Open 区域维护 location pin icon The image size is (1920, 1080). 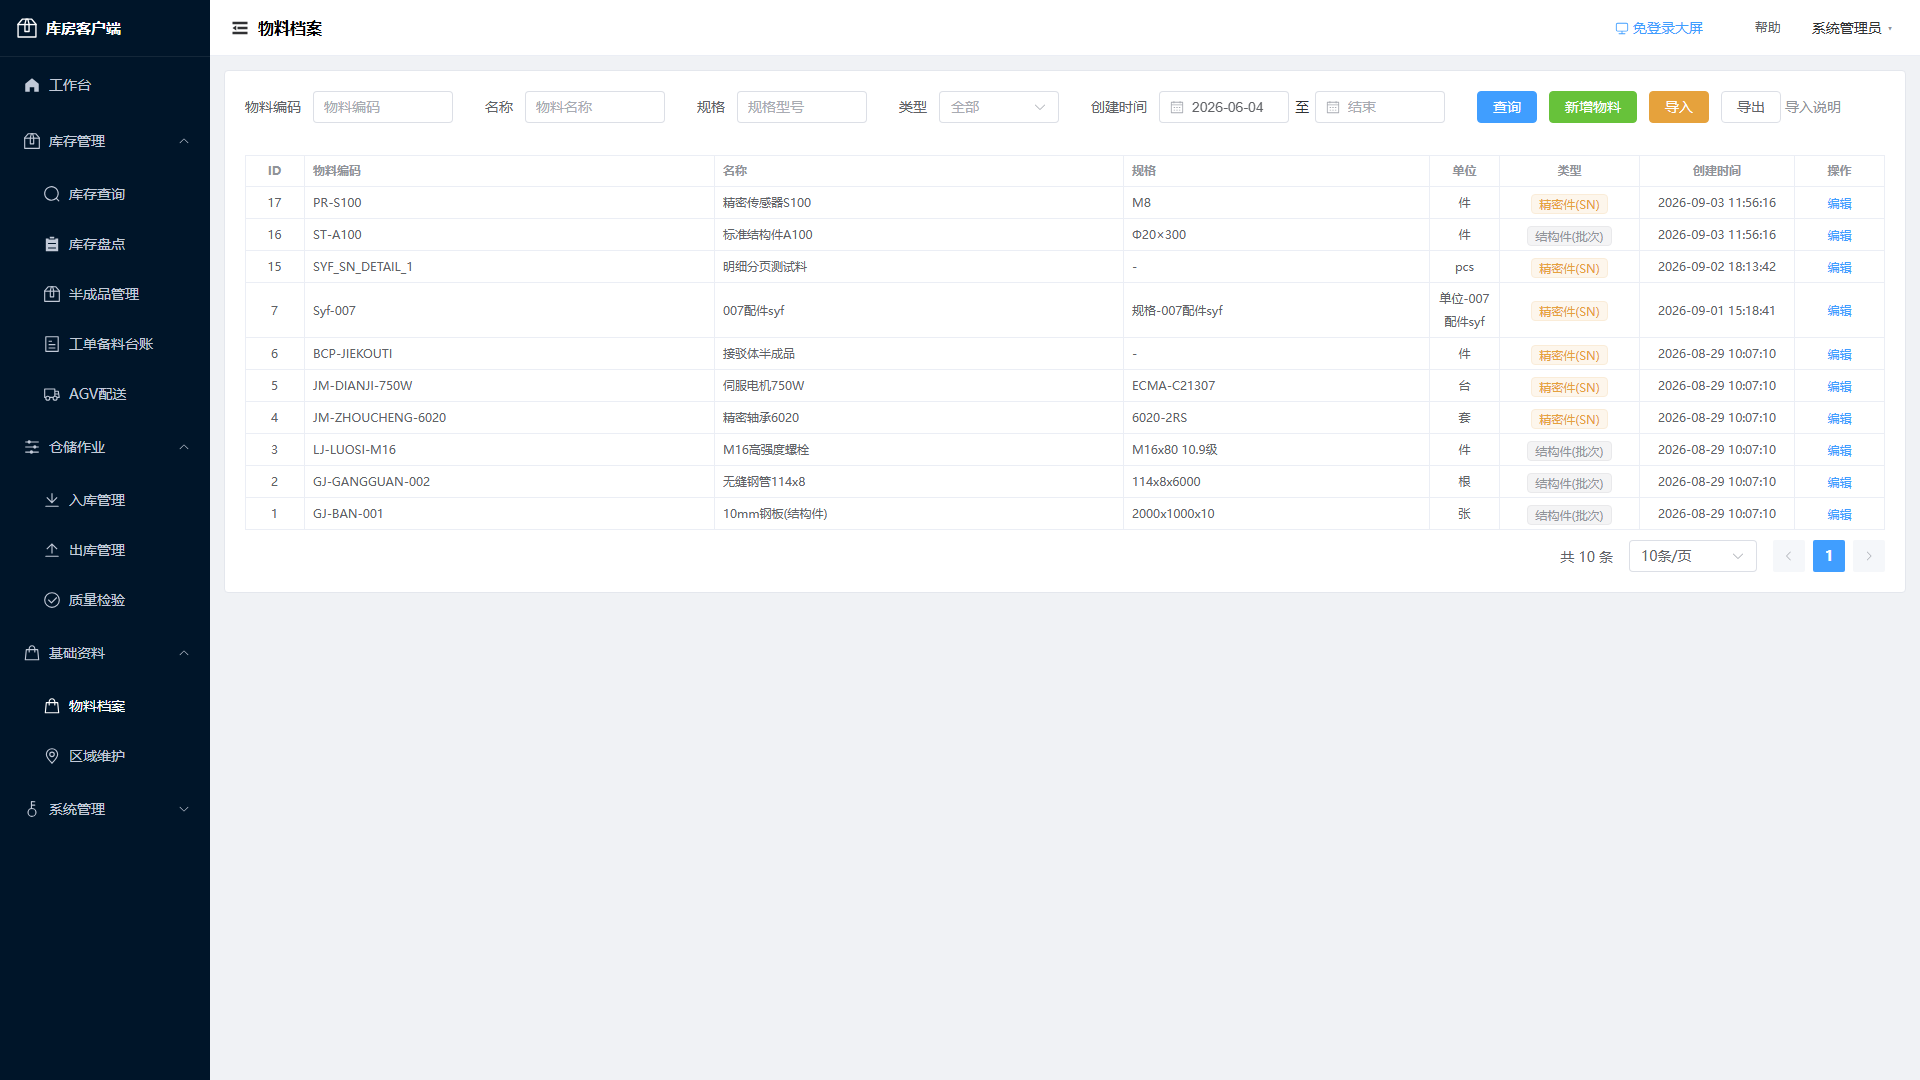click(x=52, y=756)
